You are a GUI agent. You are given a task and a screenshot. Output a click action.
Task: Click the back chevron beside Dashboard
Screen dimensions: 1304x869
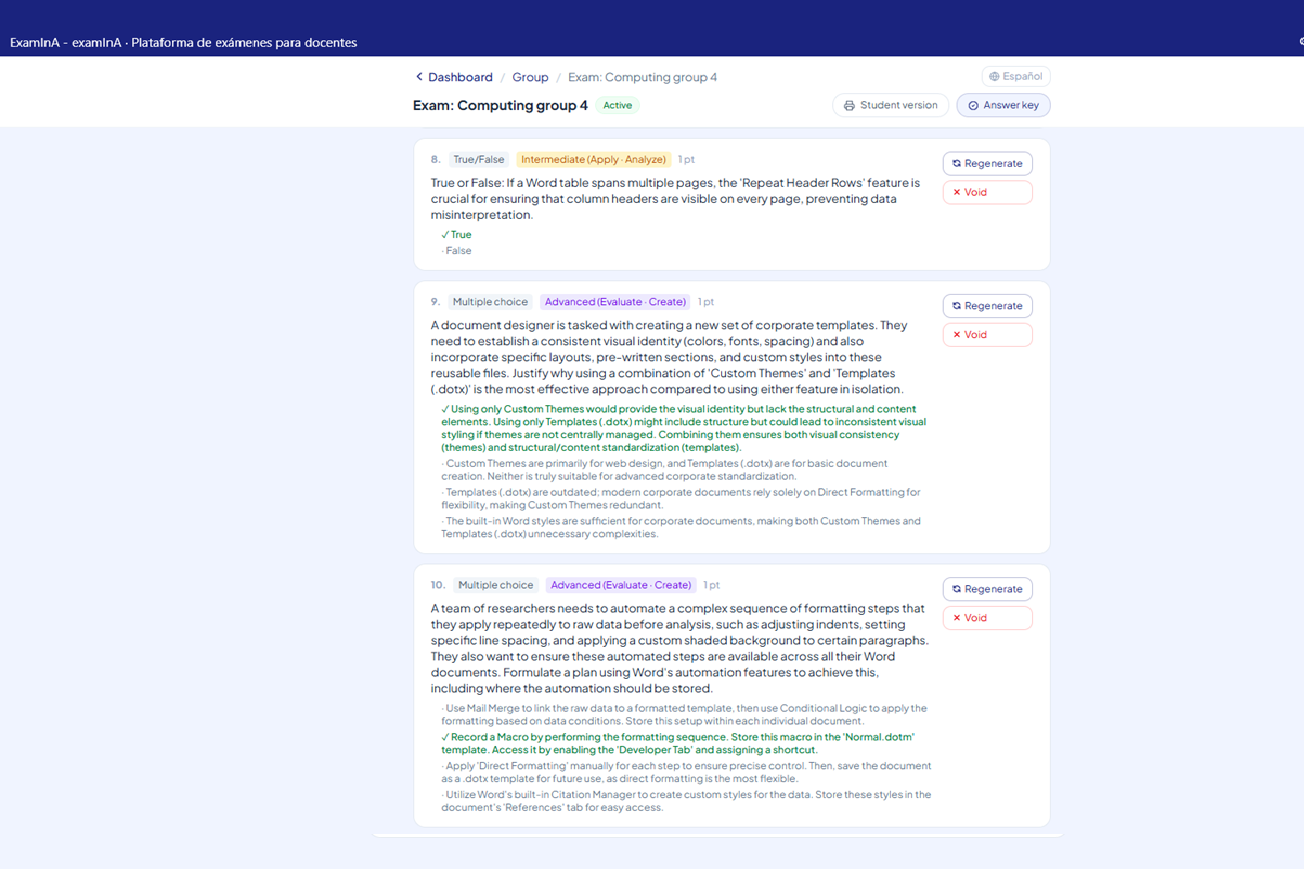point(419,77)
